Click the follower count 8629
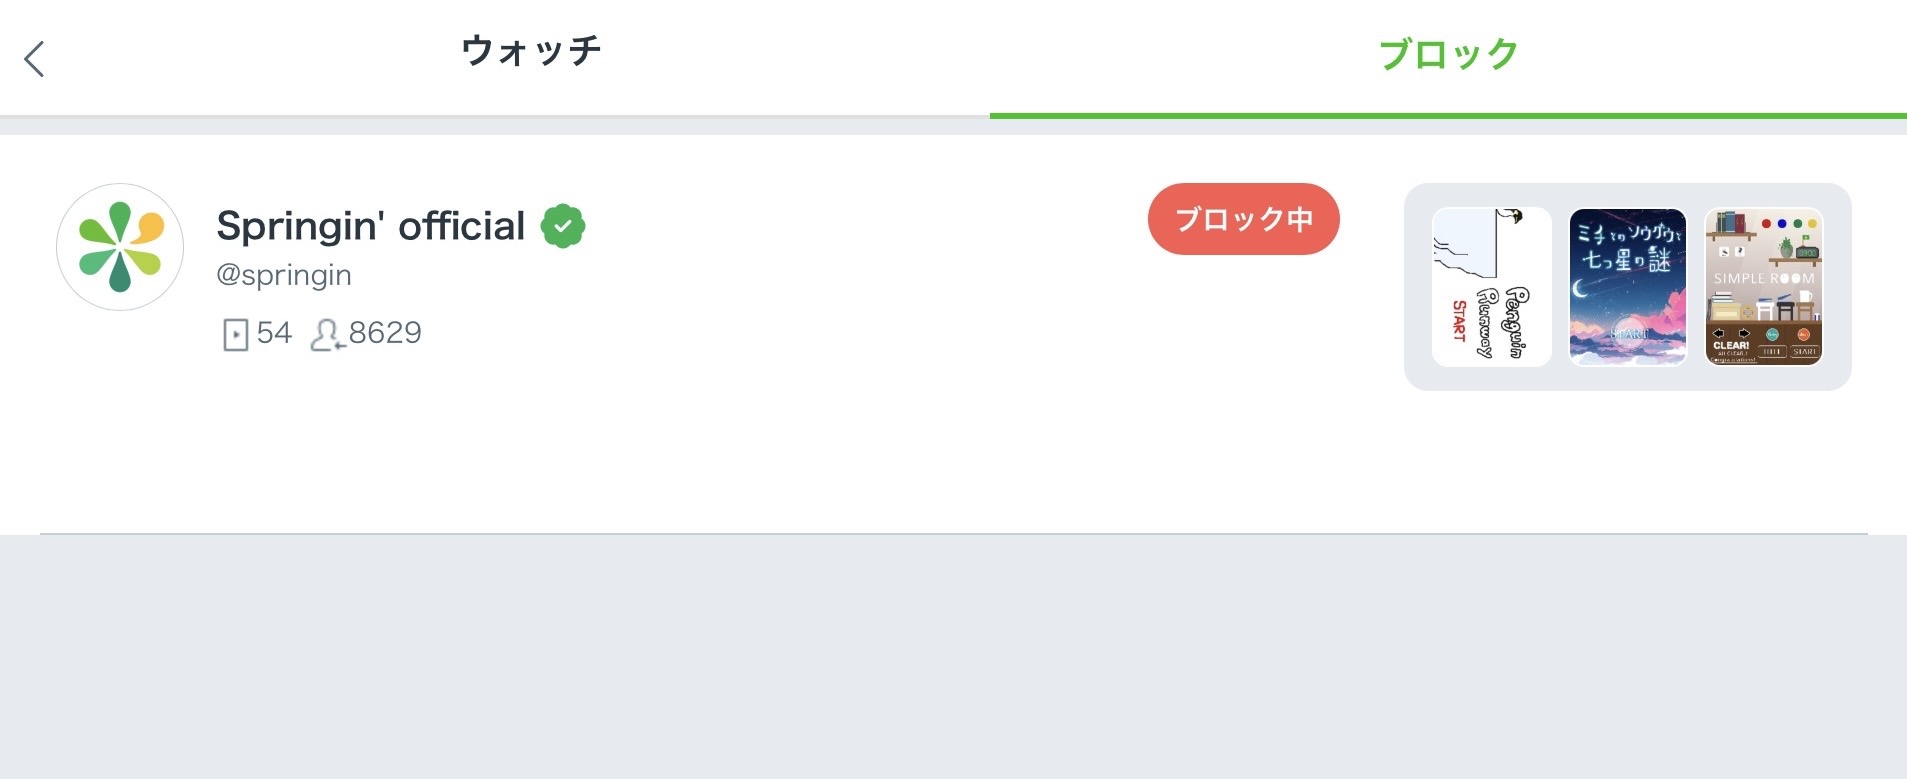The image size is (1907, 779). click(385, 333)
